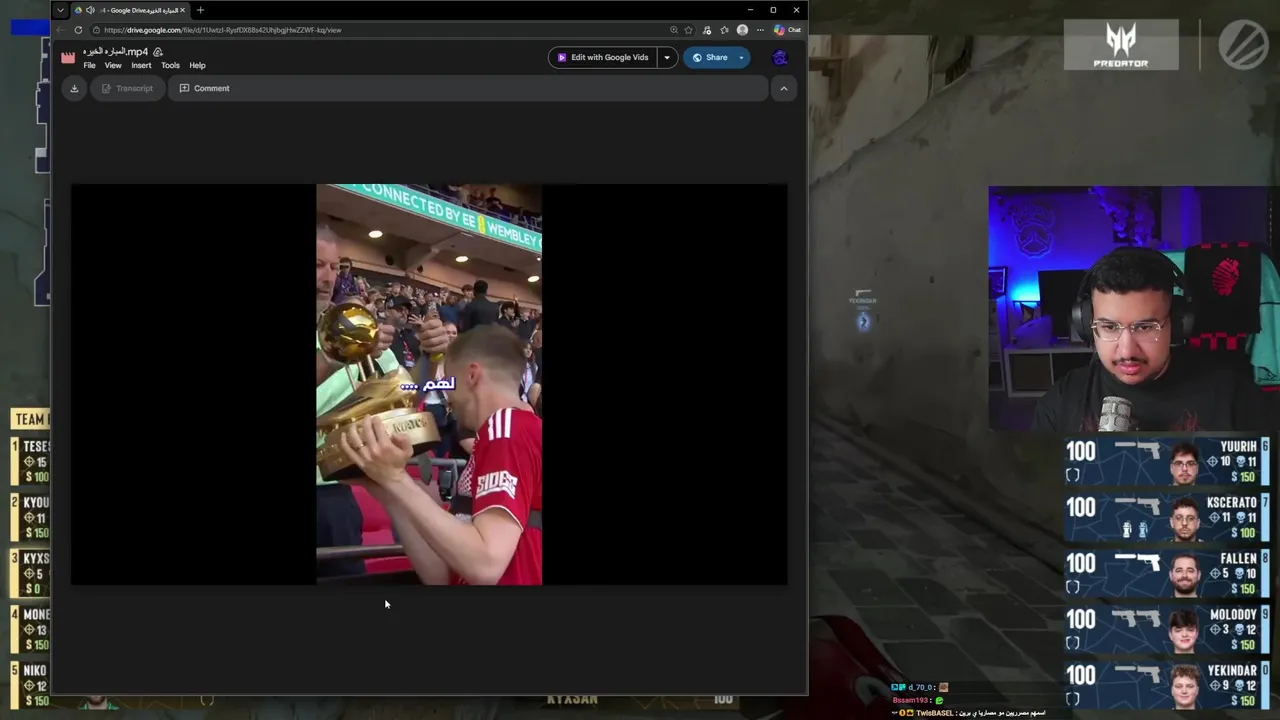This screenshot has height=720, width=1280.
Task: Click the ESL logo on stream overlay
Action: (1243, 45)
